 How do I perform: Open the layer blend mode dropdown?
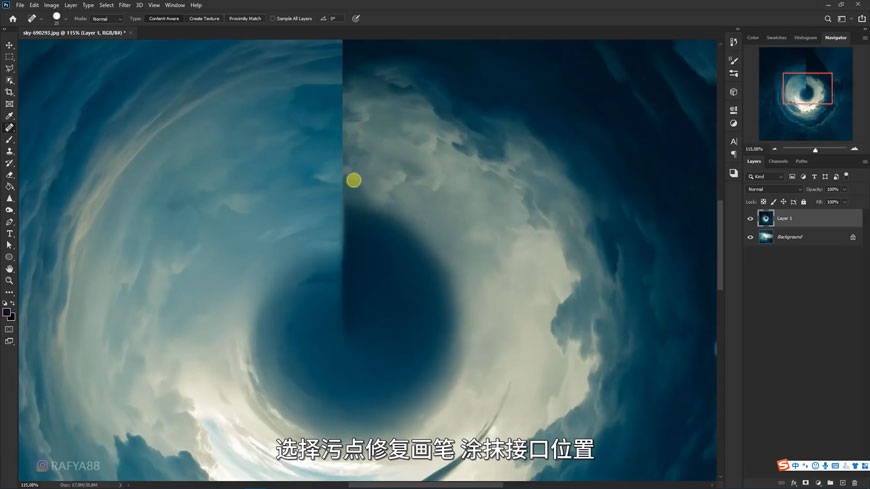pos(774,189)
